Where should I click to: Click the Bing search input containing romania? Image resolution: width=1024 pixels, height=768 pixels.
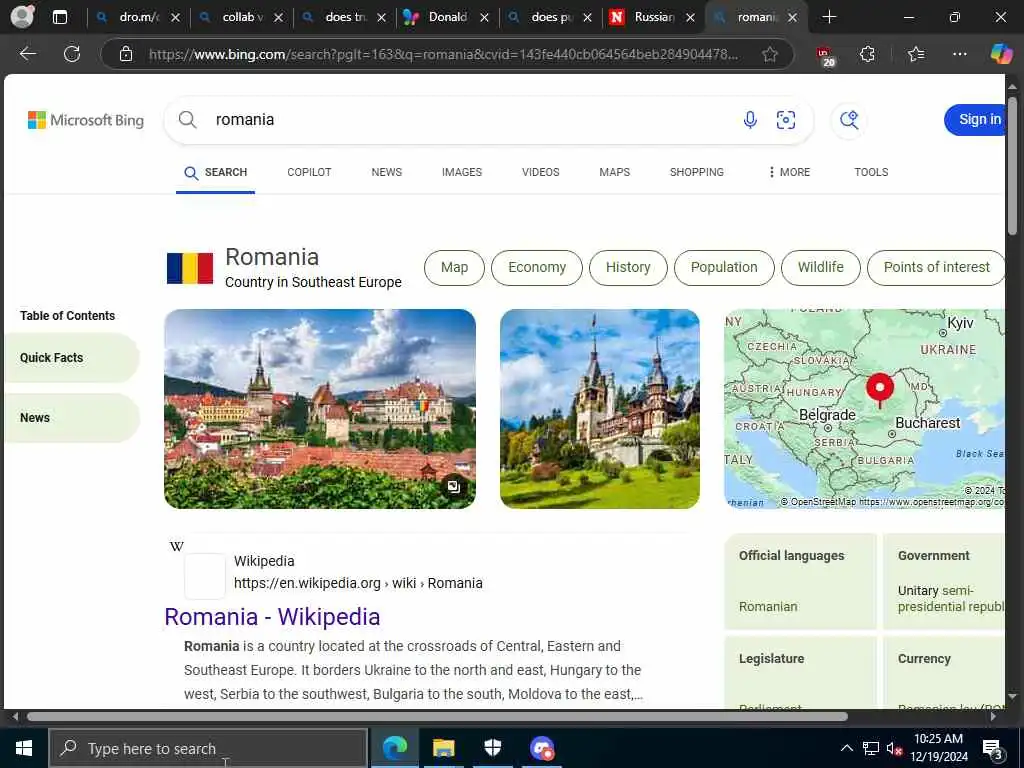click(x=470, y=120)
